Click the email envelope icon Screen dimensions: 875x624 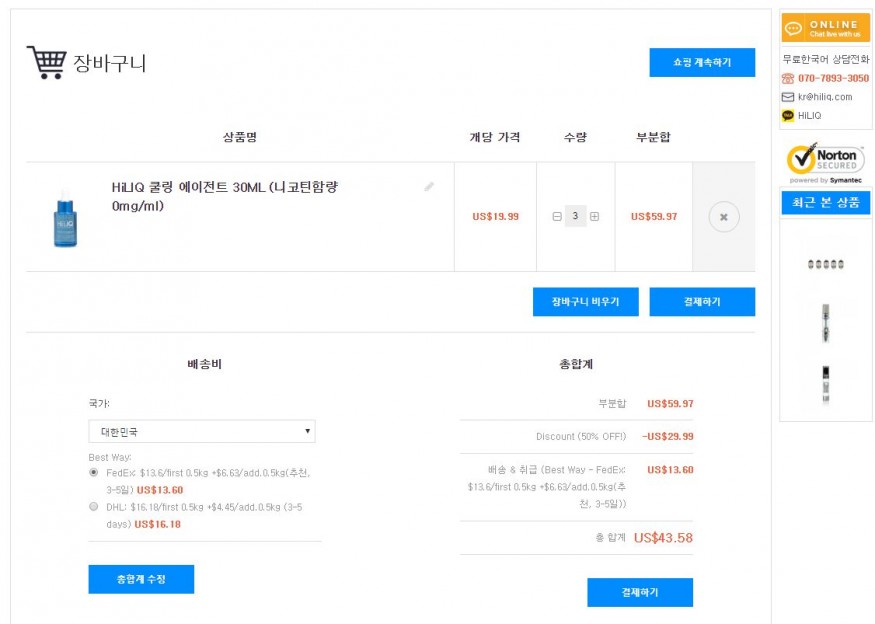pyautogui.click(x=788, y=97)
